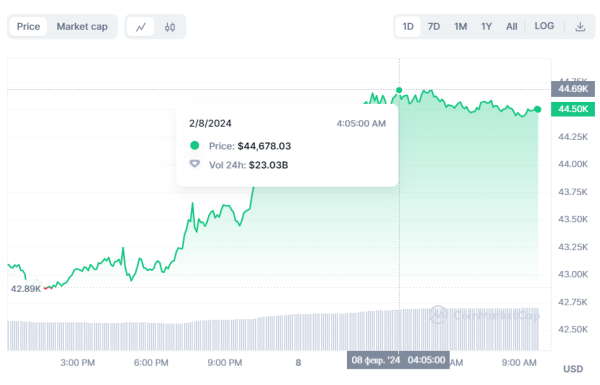Viewport: 600px width, 385px height.
Task: Click the 44.25K price axis label
Action: 573,137
